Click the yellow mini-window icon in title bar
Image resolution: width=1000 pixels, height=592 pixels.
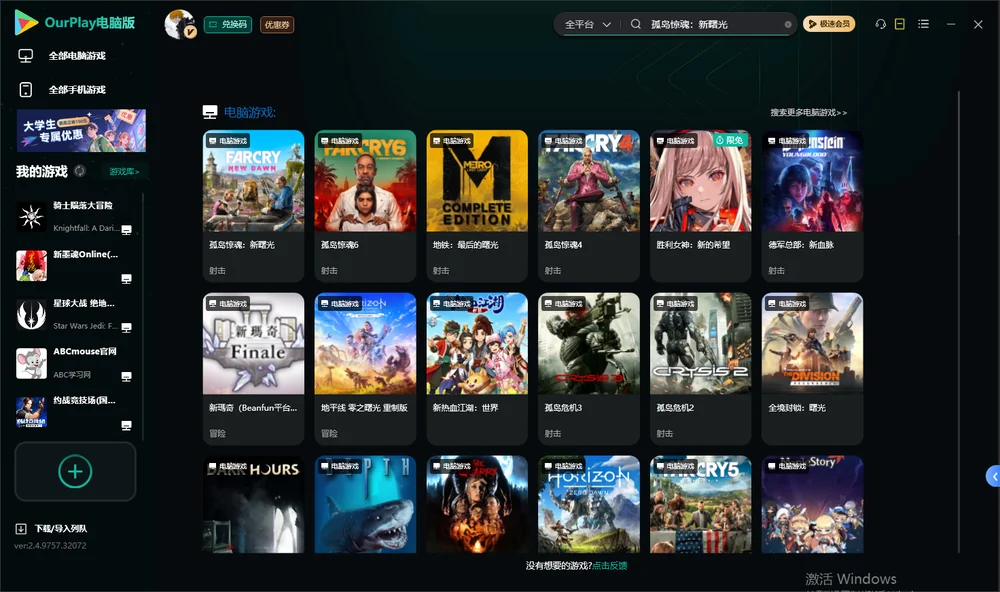tap(900, 24)
